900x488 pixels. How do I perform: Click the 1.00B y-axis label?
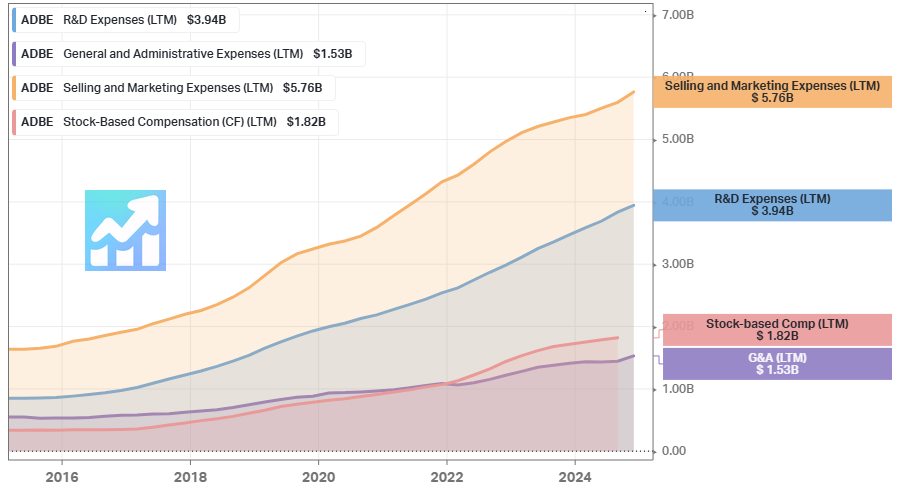(x=678, y=389)
